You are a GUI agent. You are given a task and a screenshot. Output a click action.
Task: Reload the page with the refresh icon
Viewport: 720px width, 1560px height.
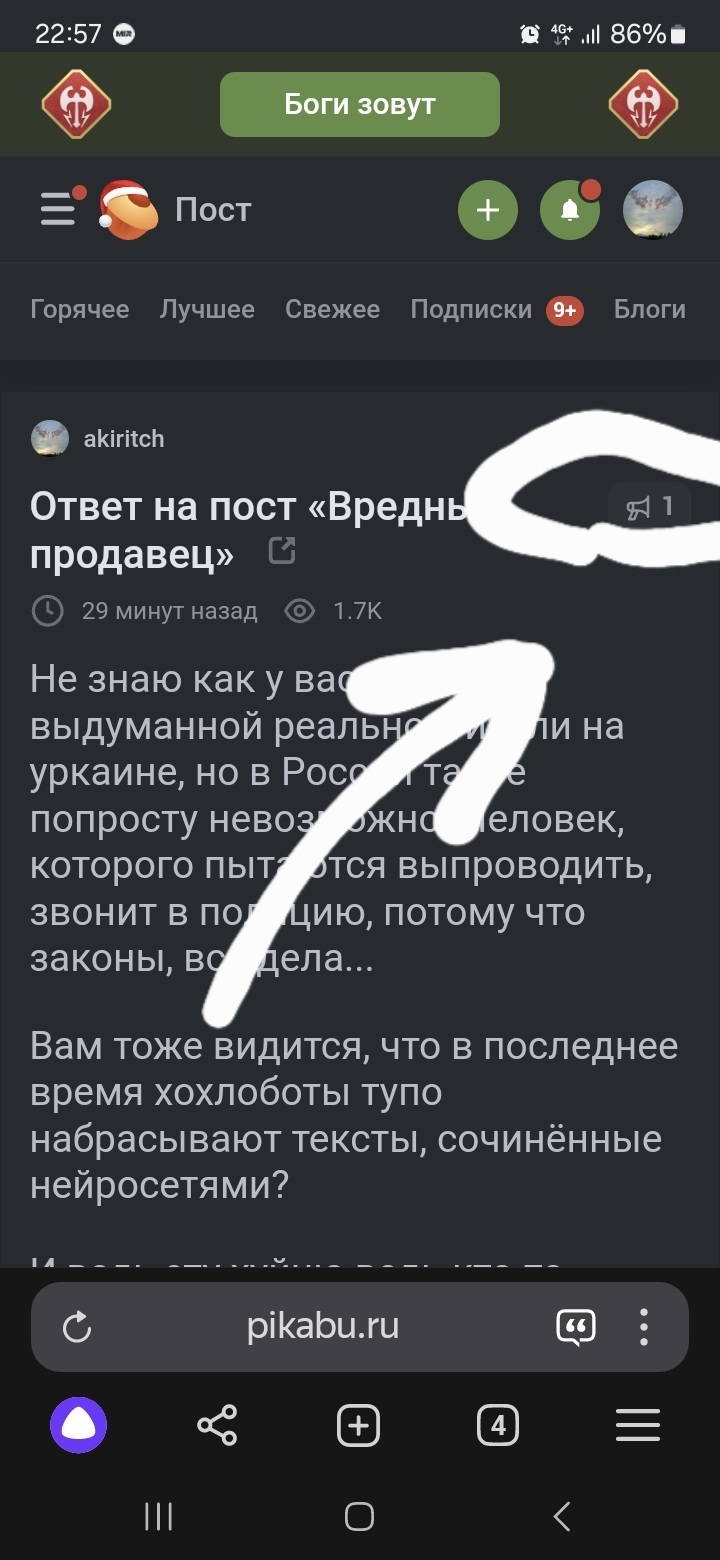point(77,1327)
